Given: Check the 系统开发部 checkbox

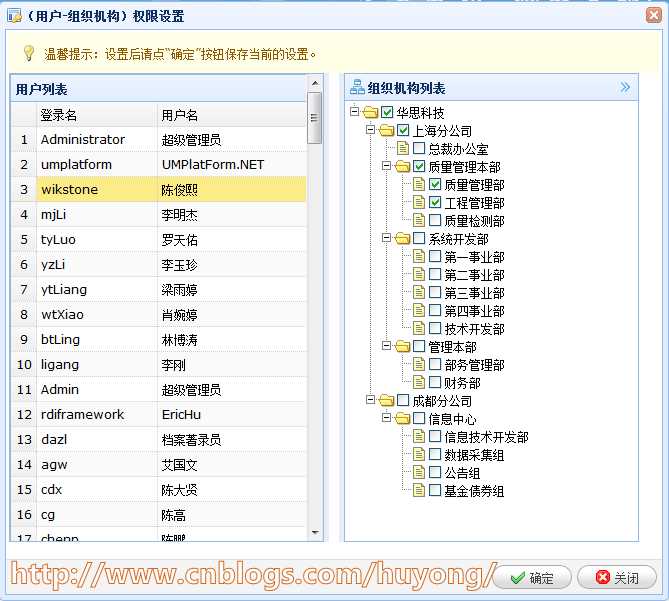Looking at the screenshot, I should coord(419,238).
